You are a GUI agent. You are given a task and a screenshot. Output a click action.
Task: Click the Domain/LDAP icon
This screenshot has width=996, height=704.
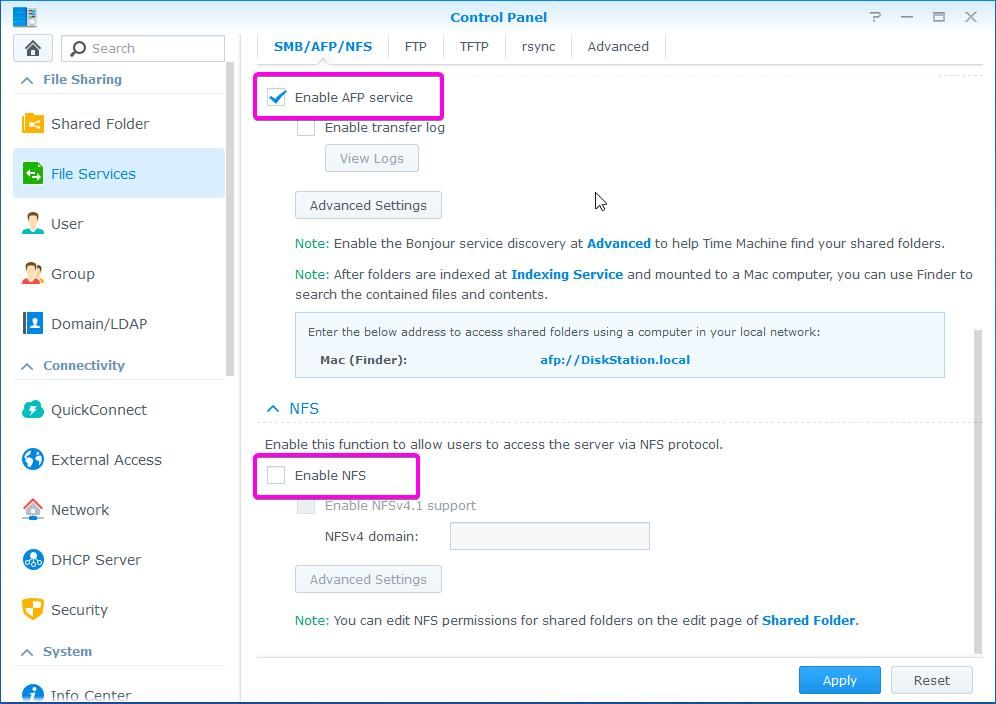(x=32, y=323)
